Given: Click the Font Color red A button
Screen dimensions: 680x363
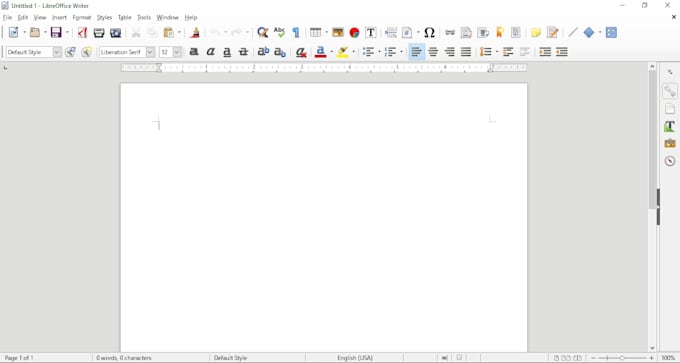Looking at the screenshot, I should [320, 52].
